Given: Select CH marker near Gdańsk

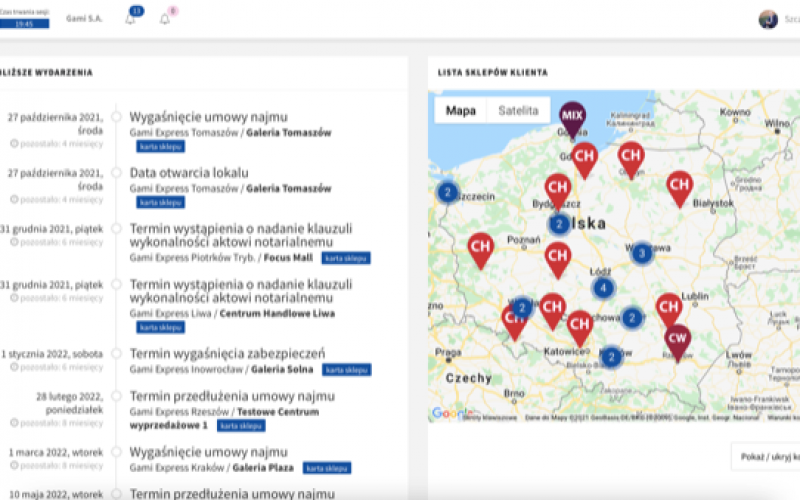Looking at the screenshot, I should coord(585,160).
